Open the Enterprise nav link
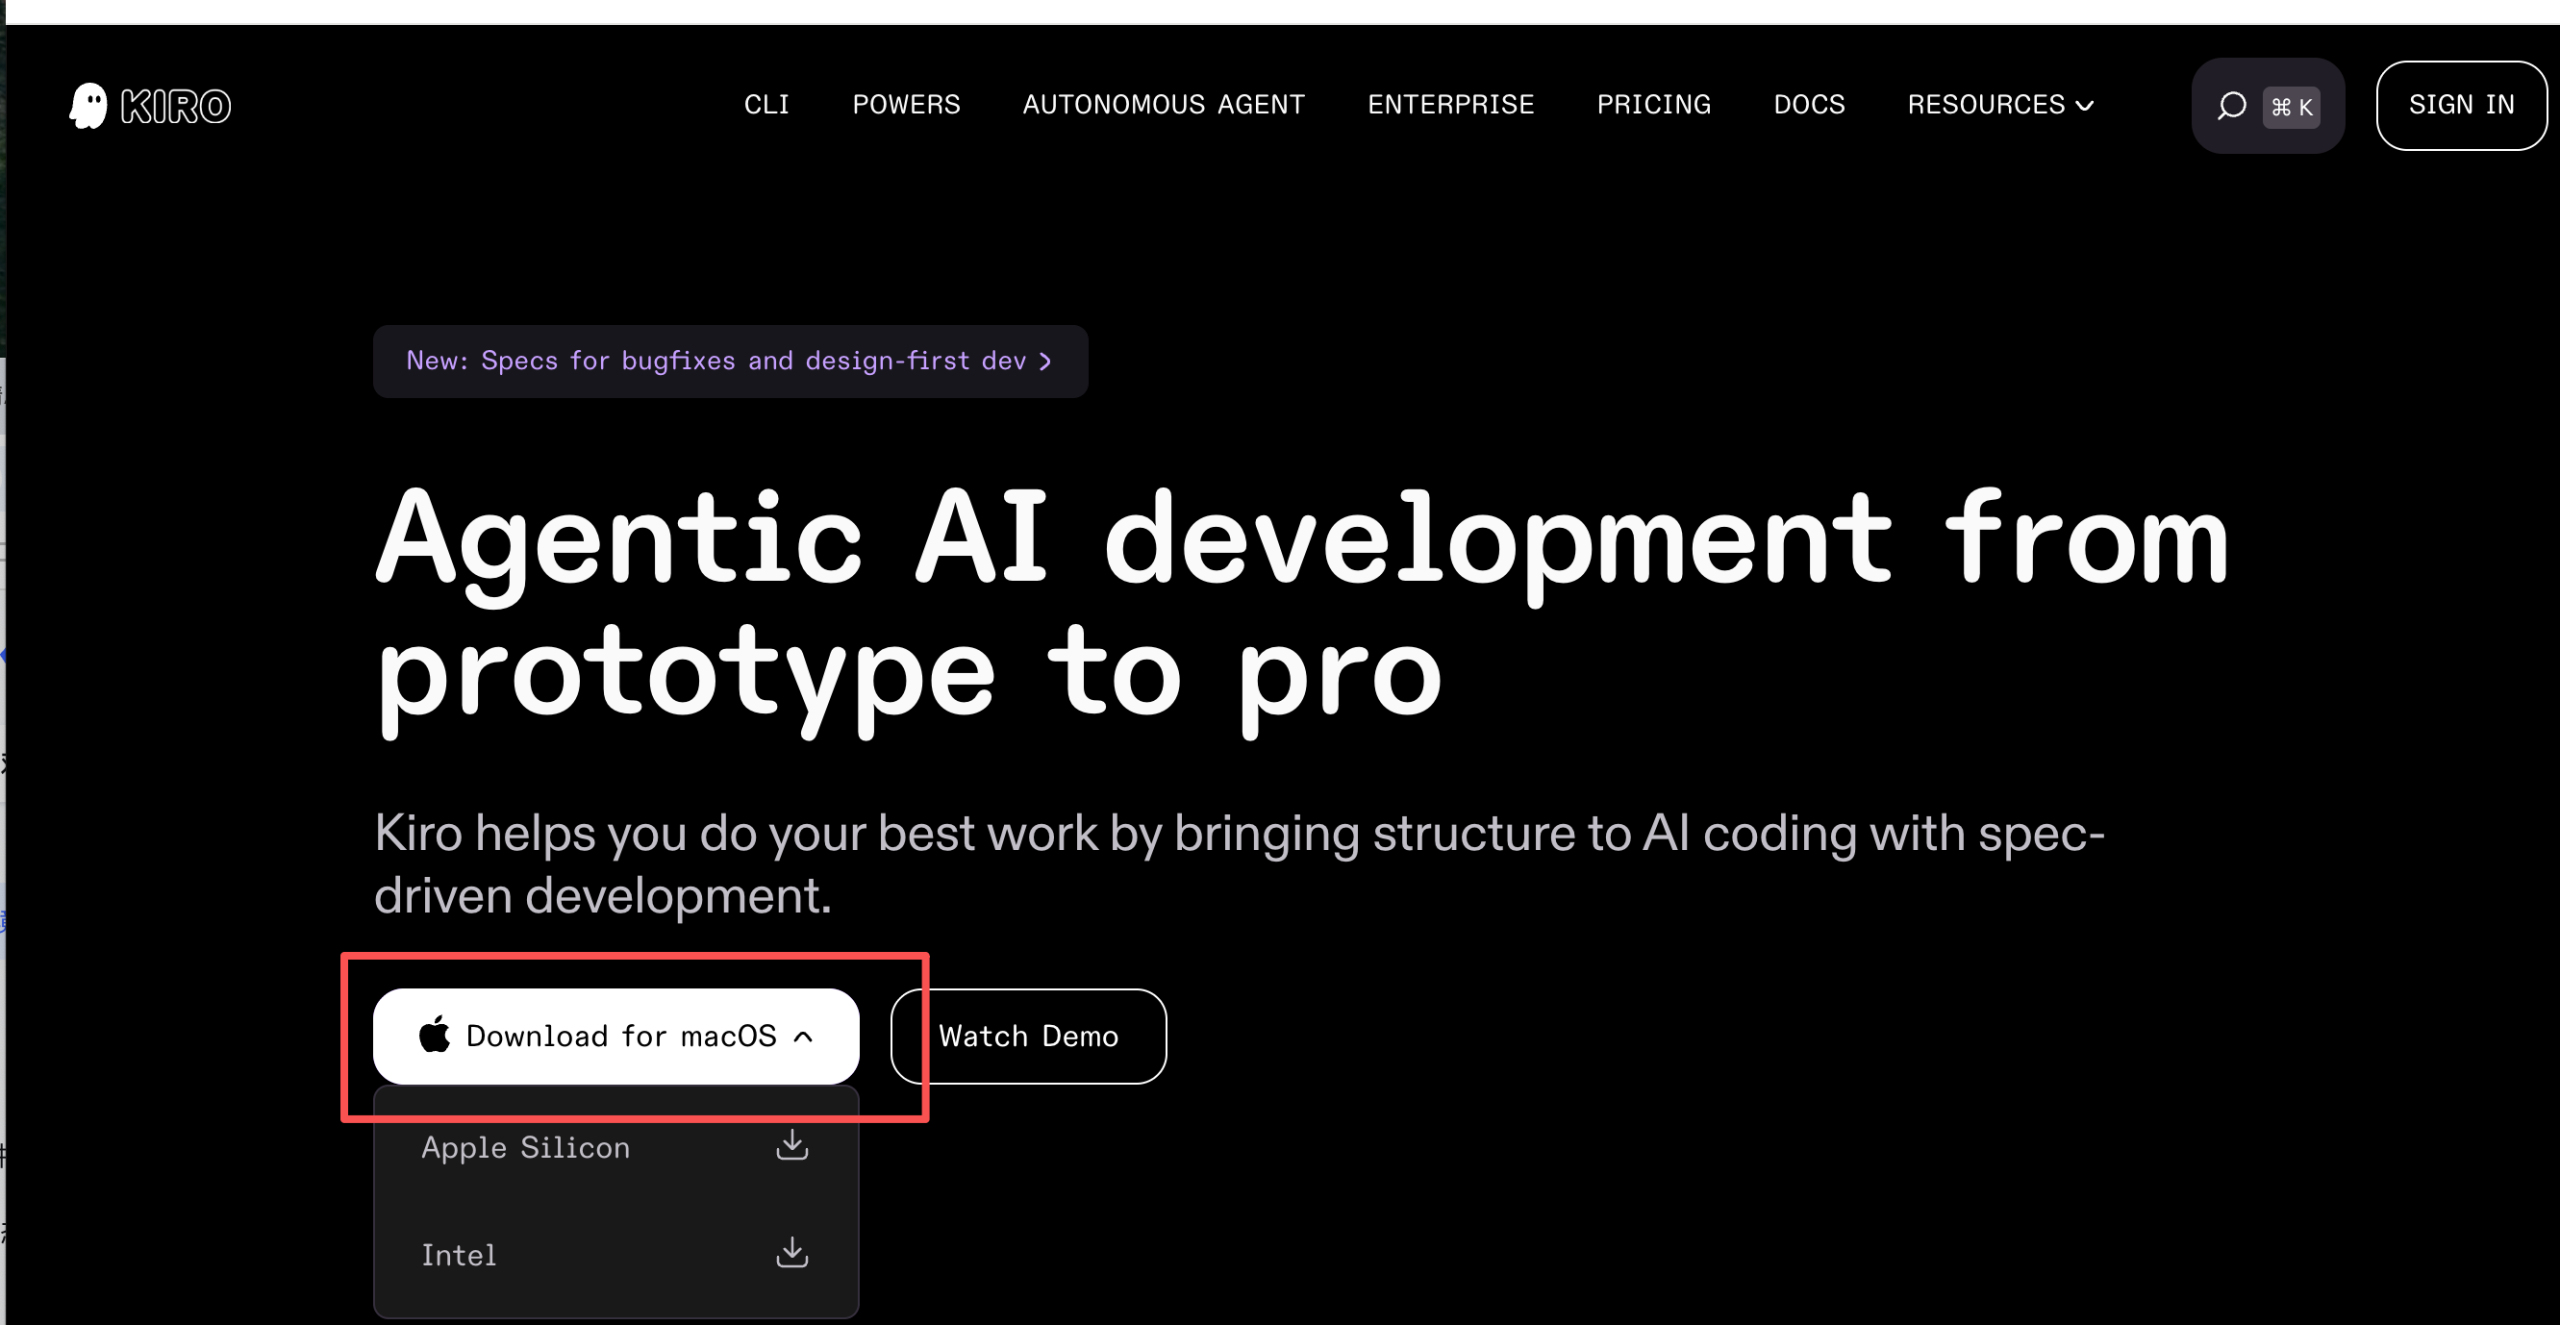2560x1325 pixels. point(1450,105)
